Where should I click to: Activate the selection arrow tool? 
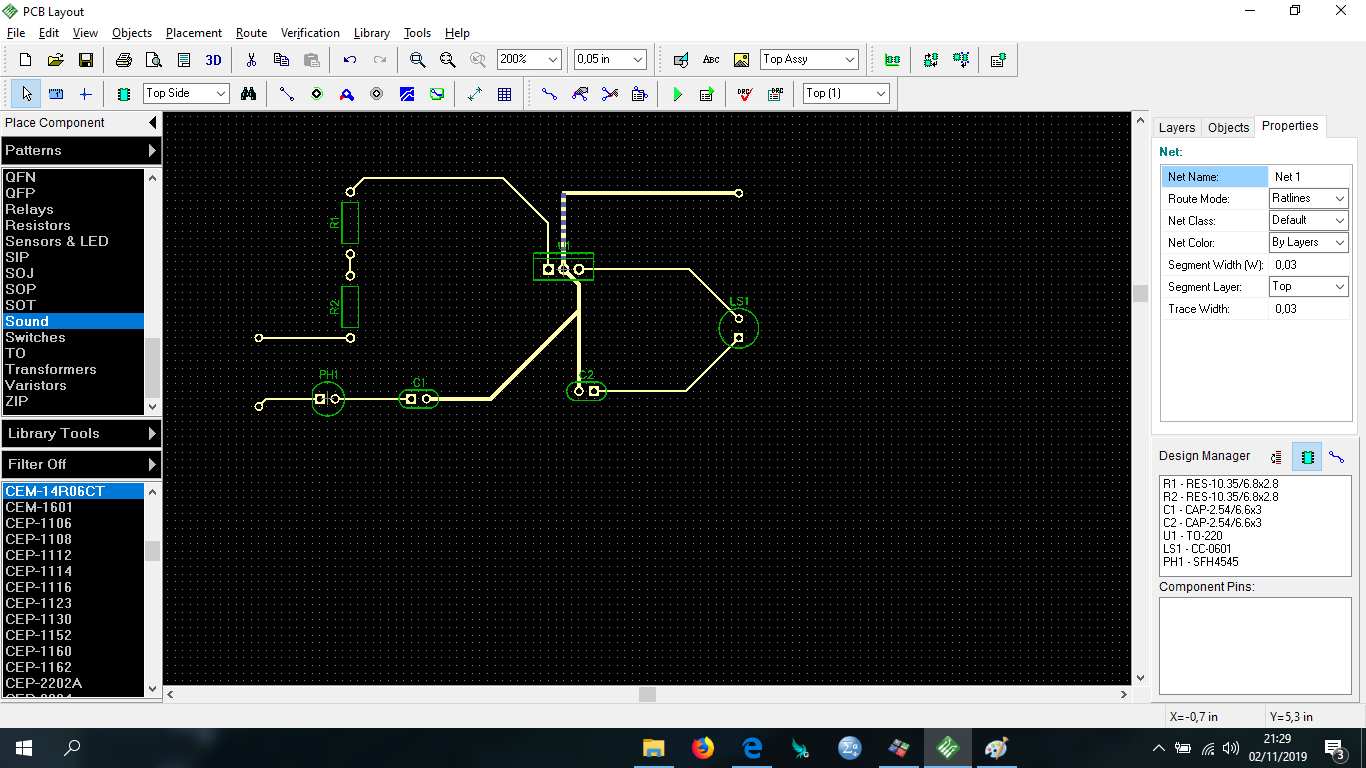[25, 93]
